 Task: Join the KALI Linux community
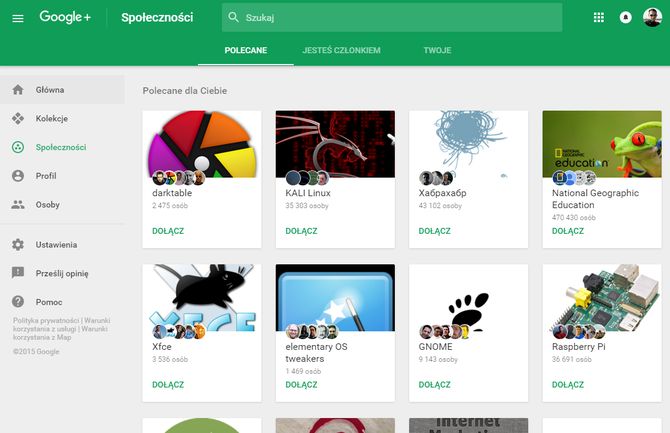(301, 231)
